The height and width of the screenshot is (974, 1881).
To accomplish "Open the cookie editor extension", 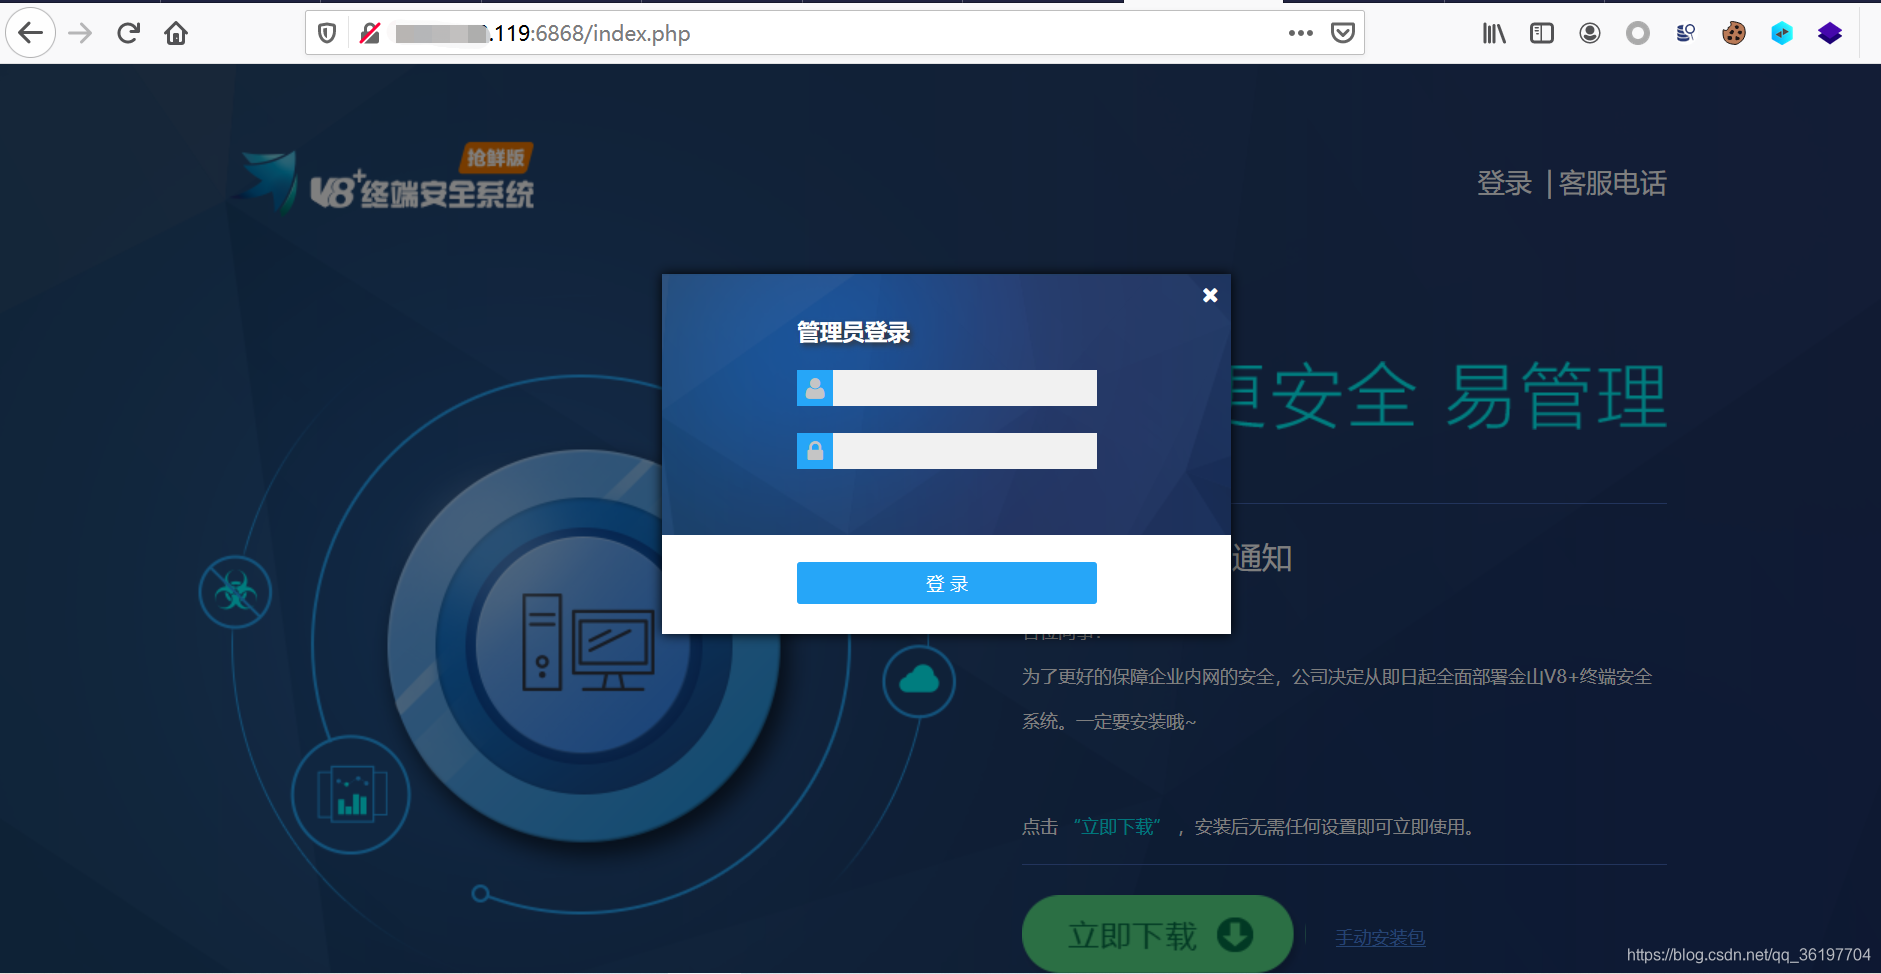I will point(1734,33).
